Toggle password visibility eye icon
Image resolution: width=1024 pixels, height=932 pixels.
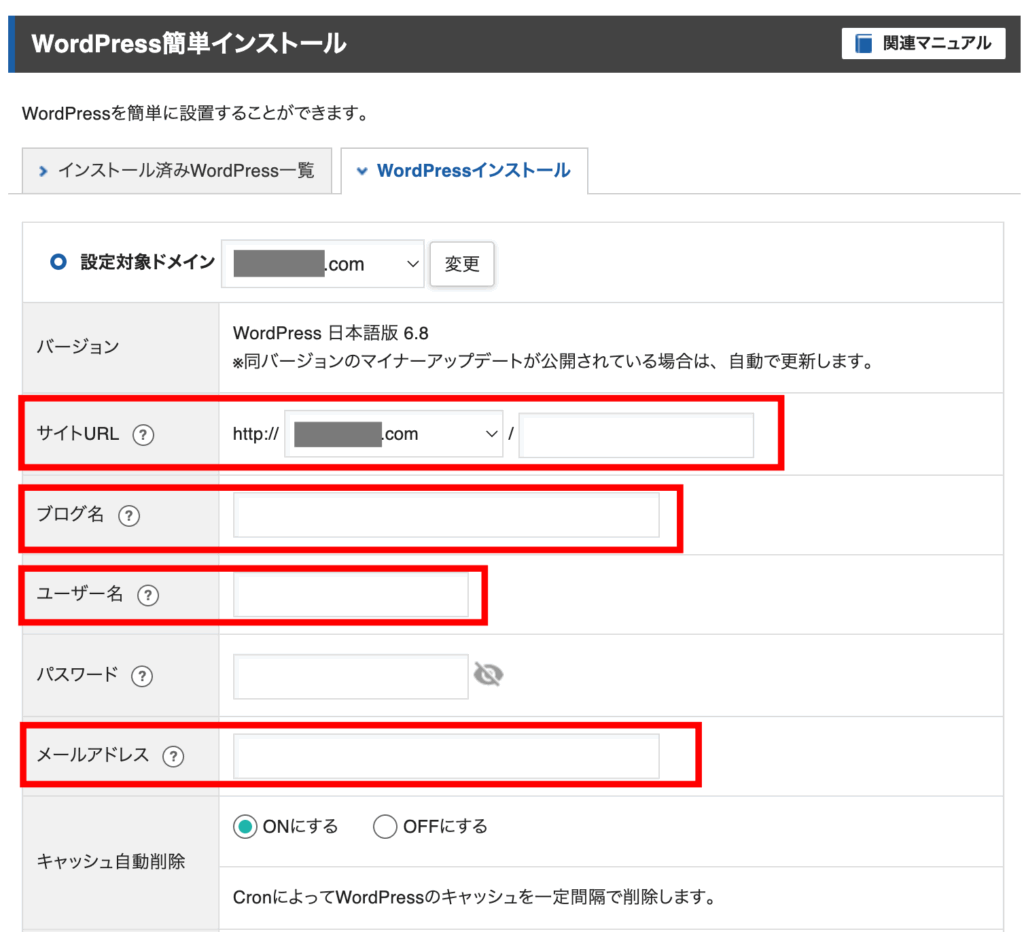(488, 676)
